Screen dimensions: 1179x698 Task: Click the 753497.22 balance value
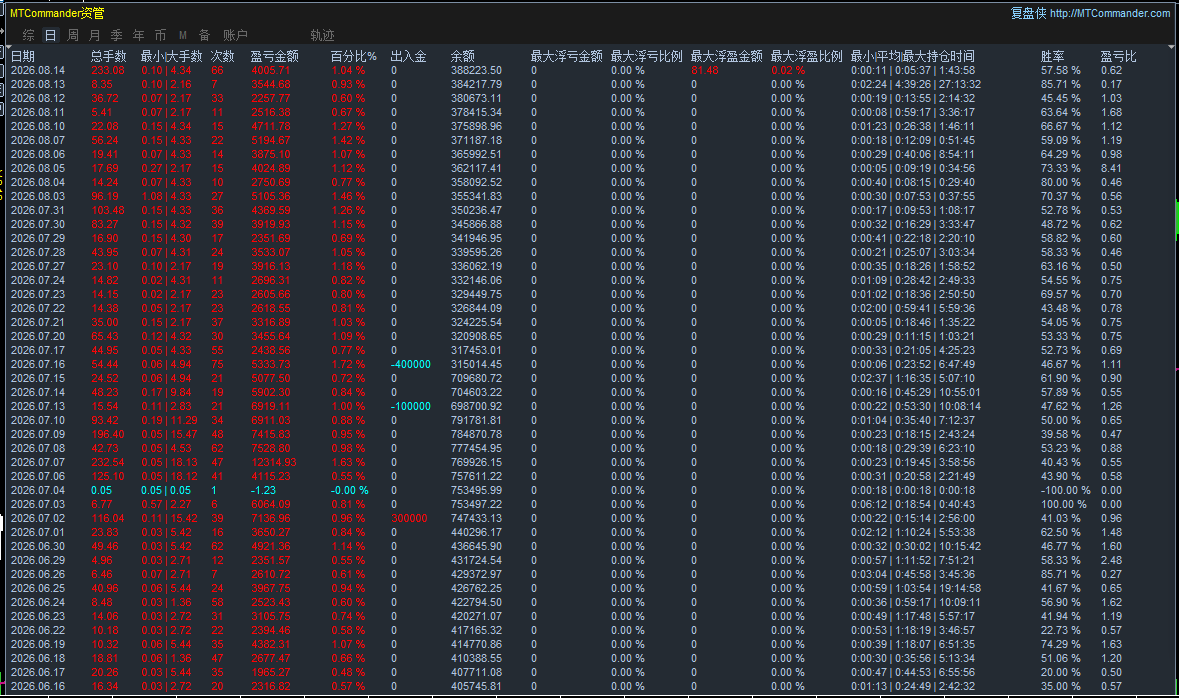[476, 505]
